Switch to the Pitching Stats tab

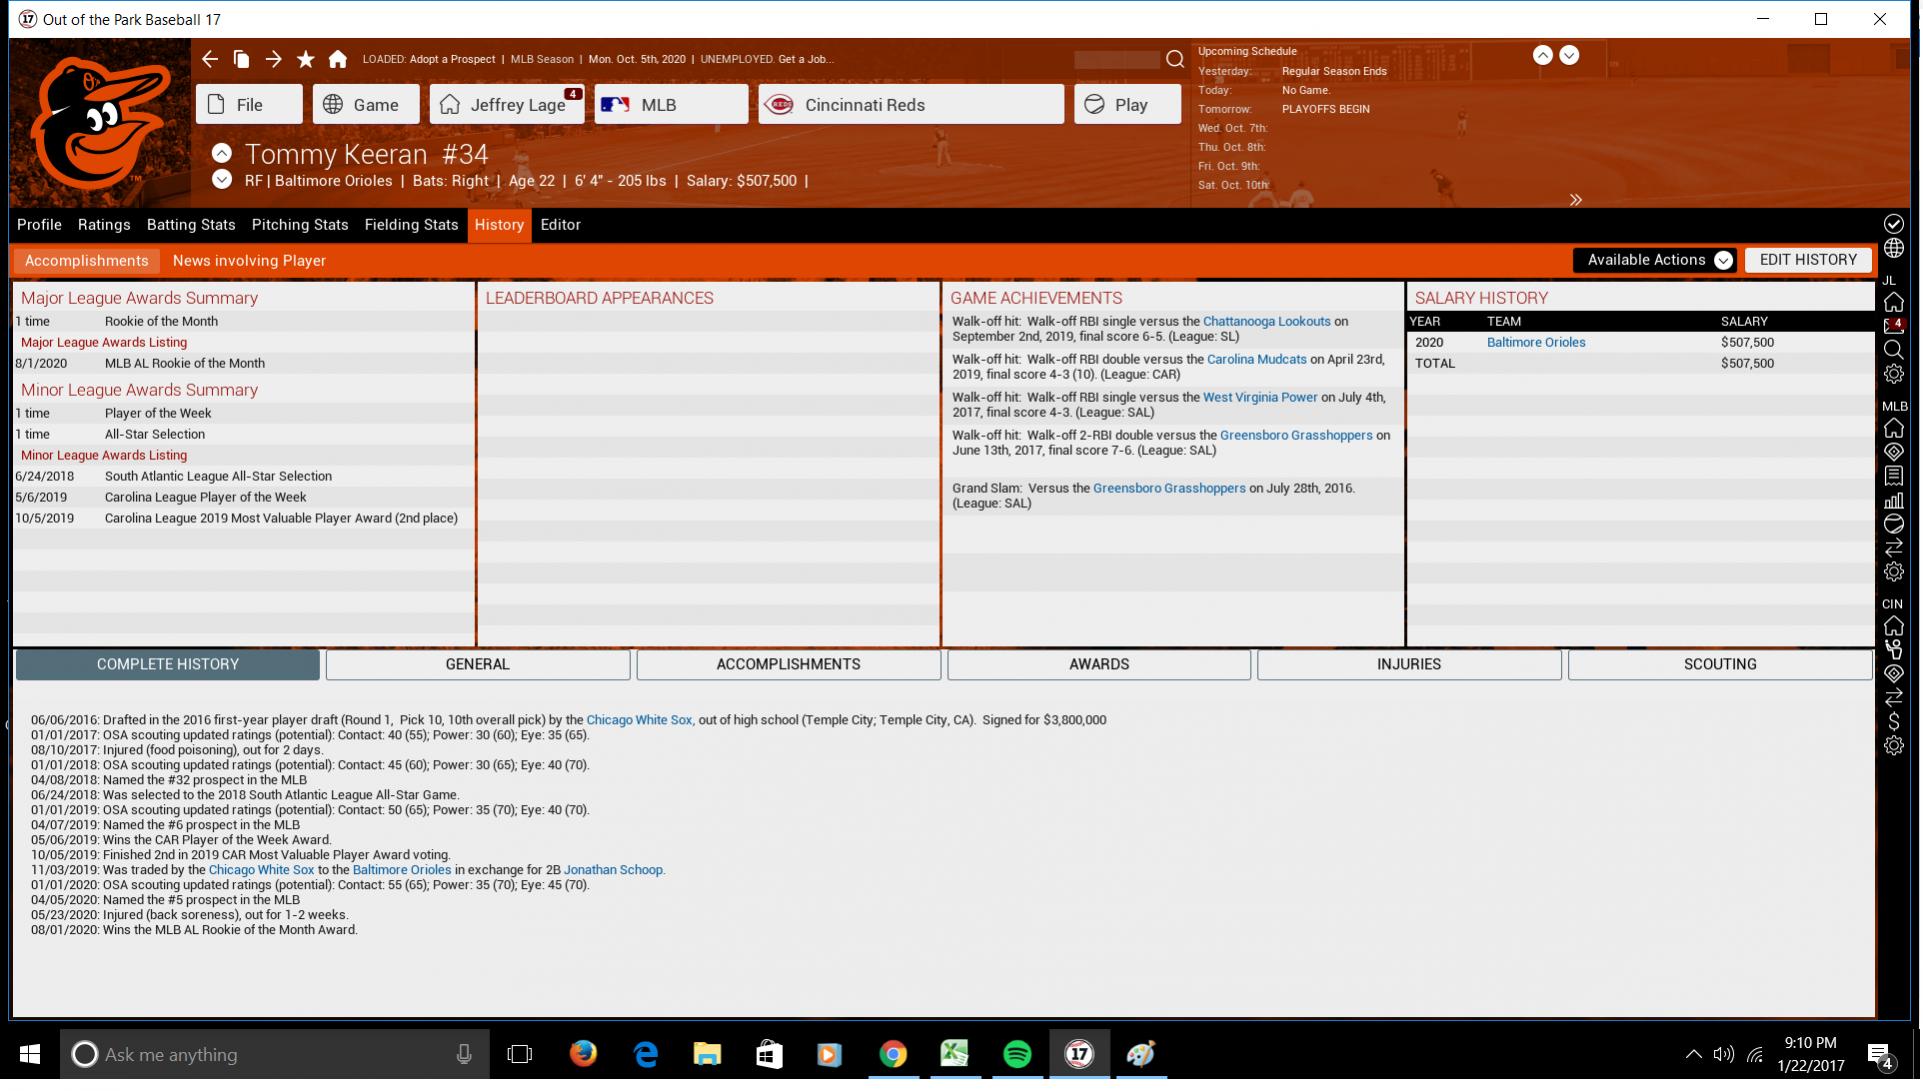click(300, 225)
